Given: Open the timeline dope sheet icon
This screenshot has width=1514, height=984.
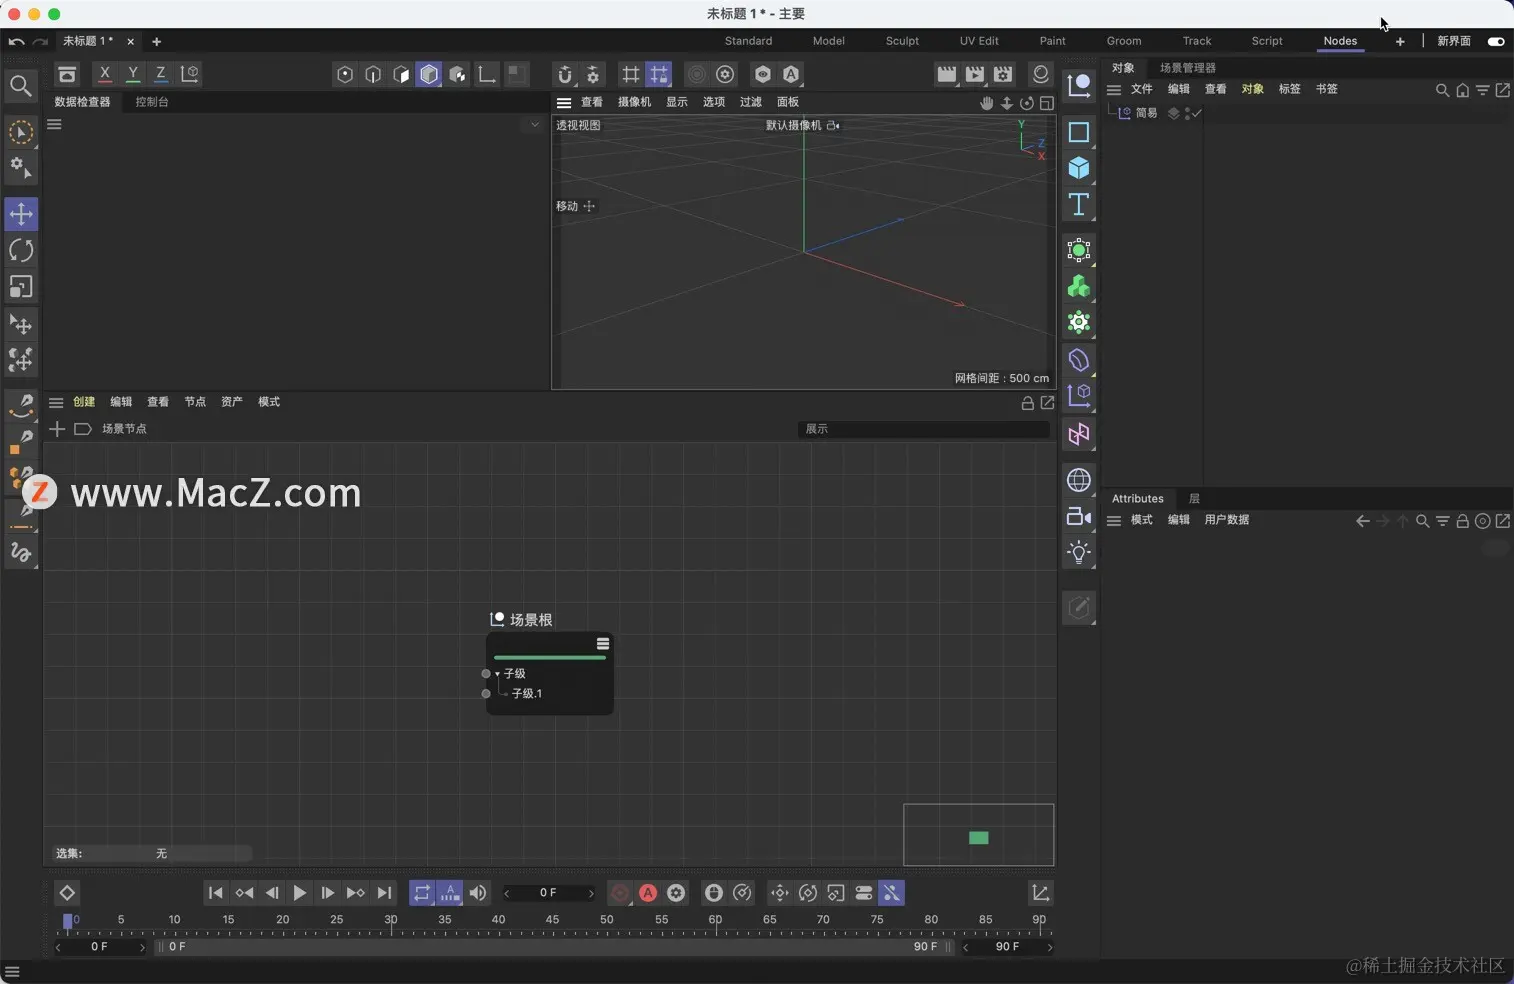Looking at the screenshot, I should point(1040,893).
